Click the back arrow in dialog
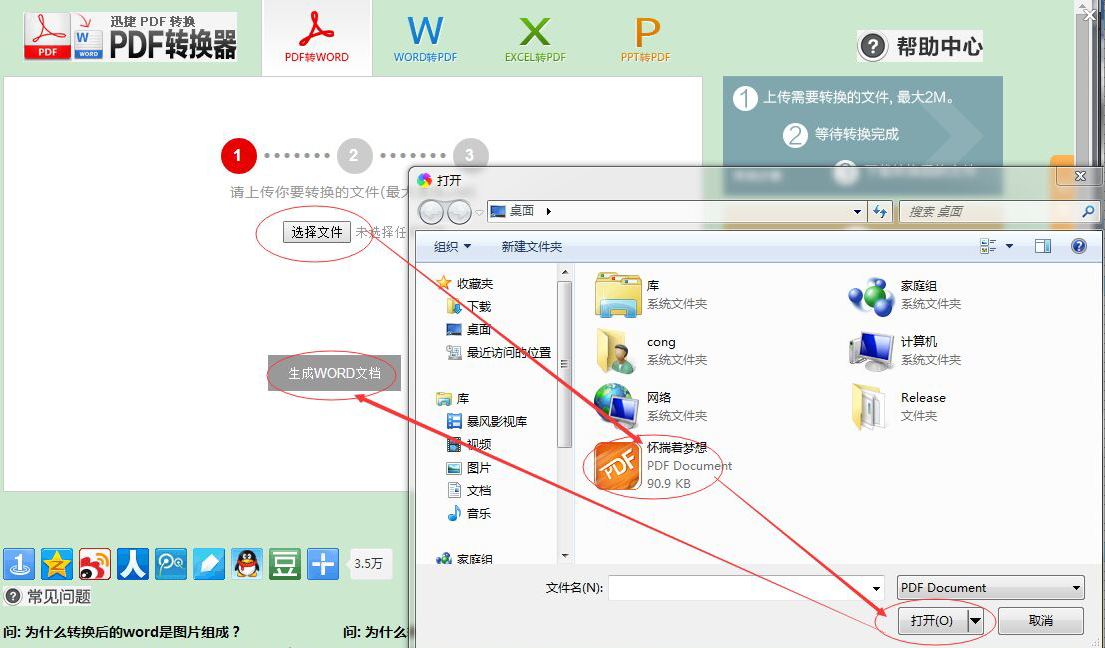Viewport: 1105px width, 648px height. point(432,211)
